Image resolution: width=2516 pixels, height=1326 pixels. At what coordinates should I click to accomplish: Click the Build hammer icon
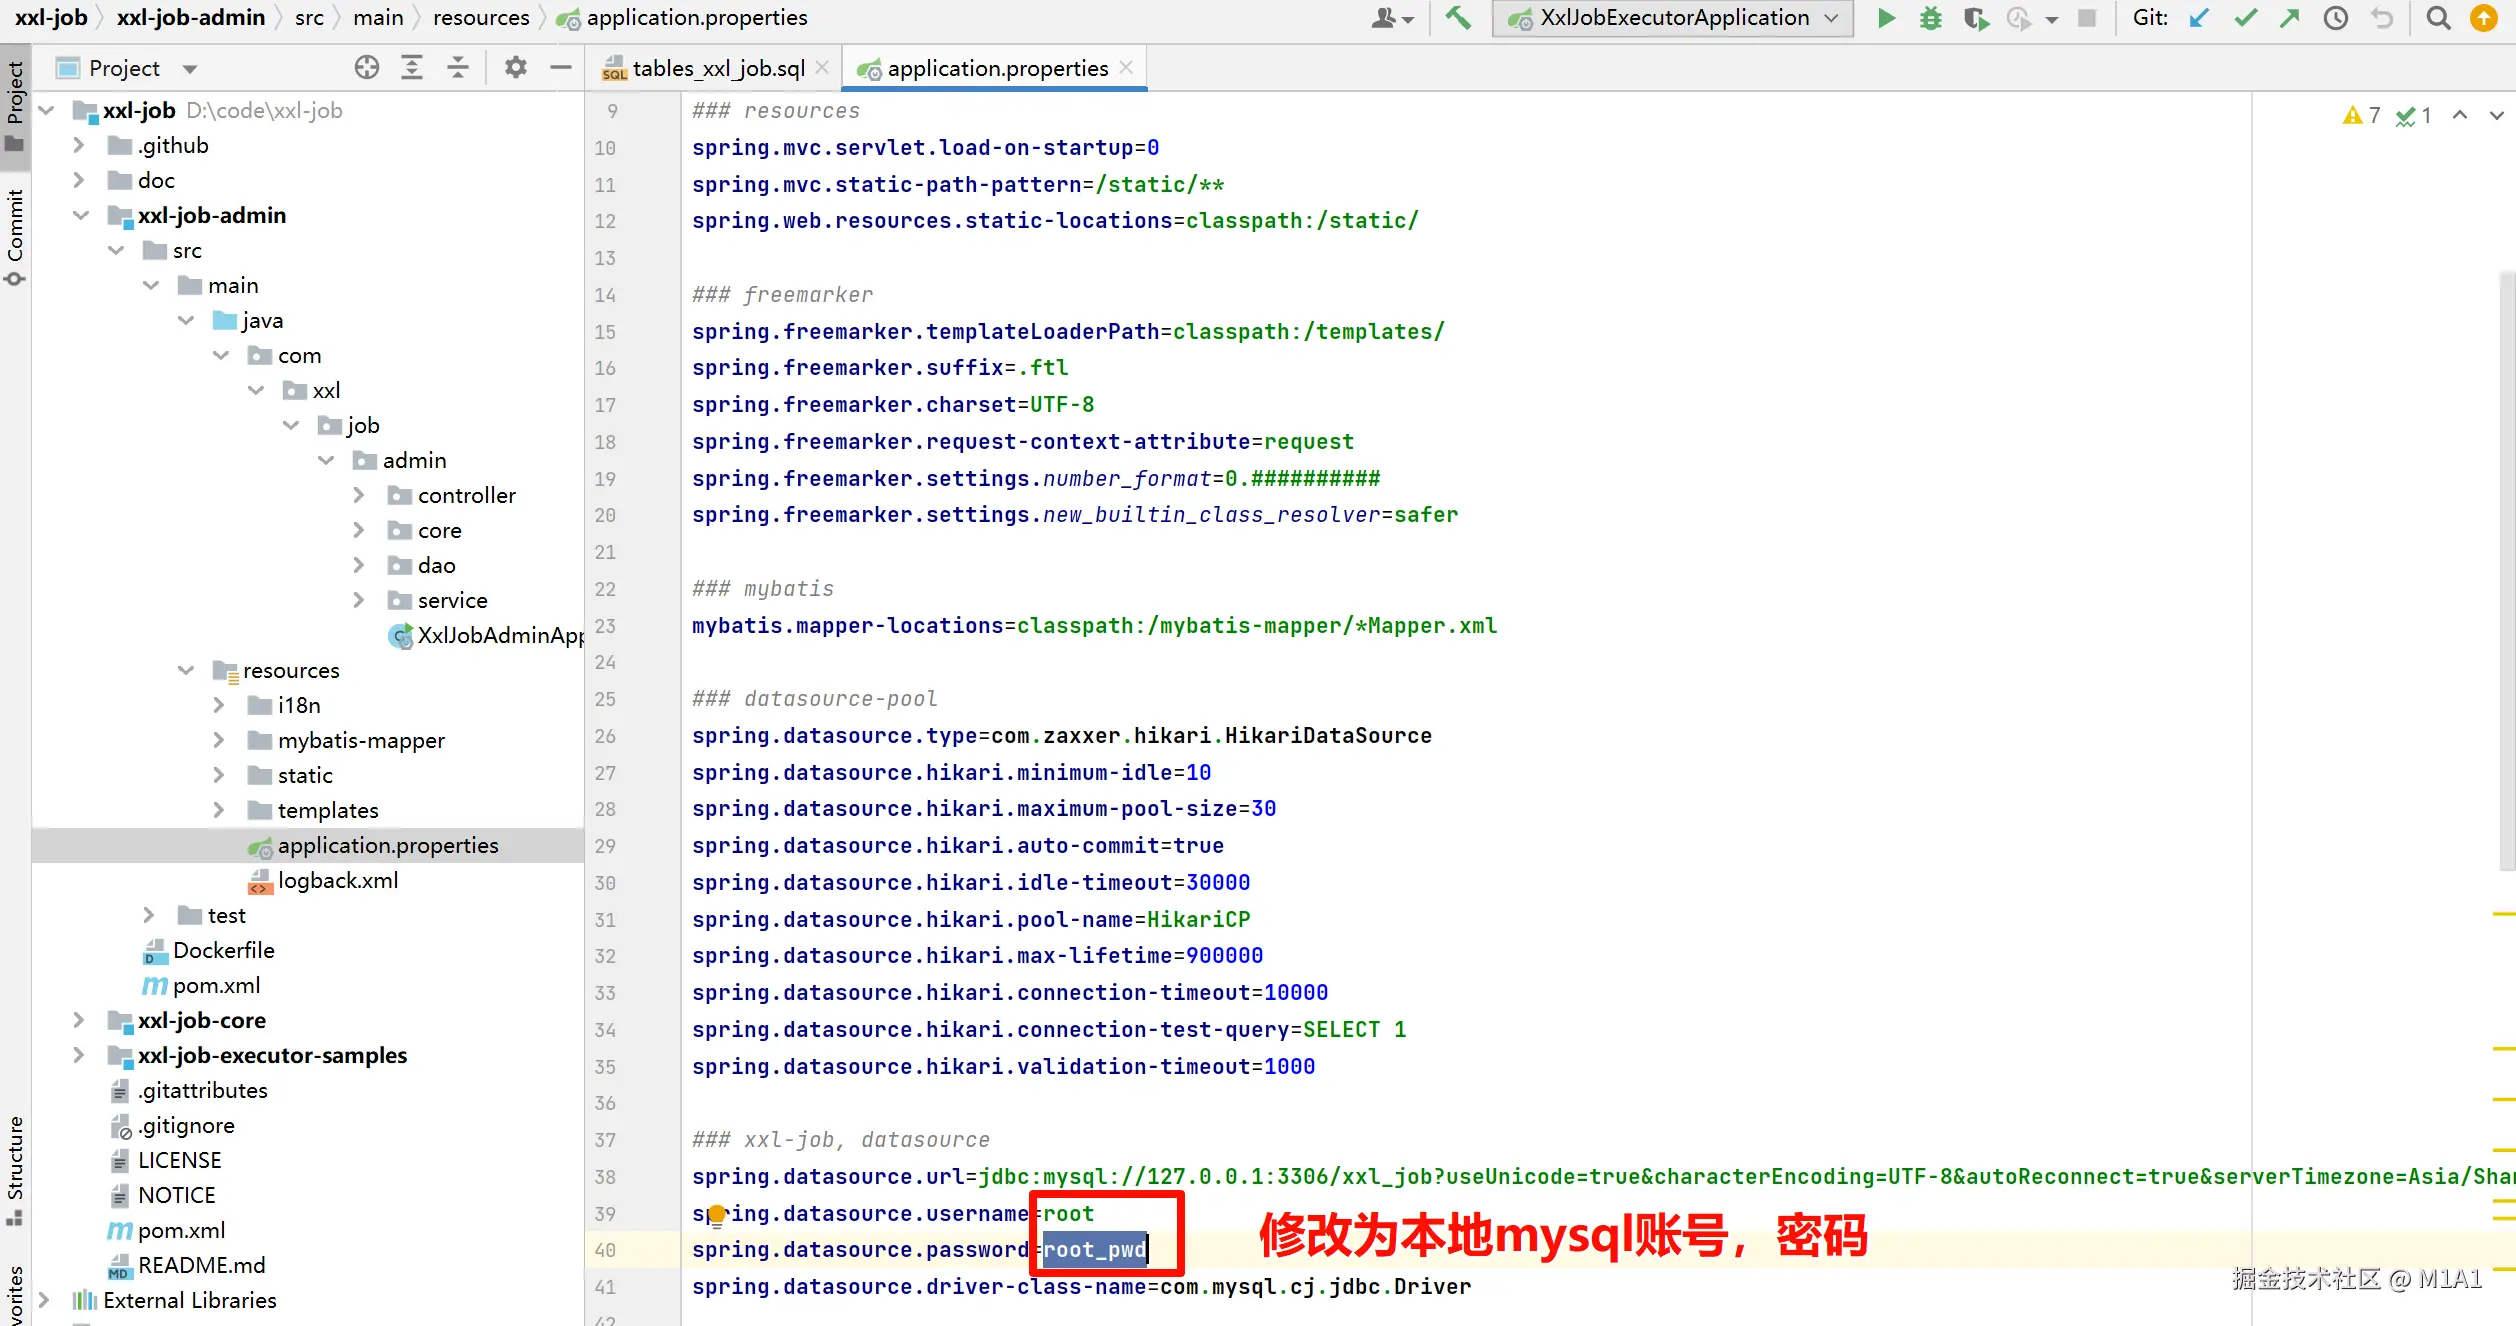pyautogui.click(x=1458, y=18)
